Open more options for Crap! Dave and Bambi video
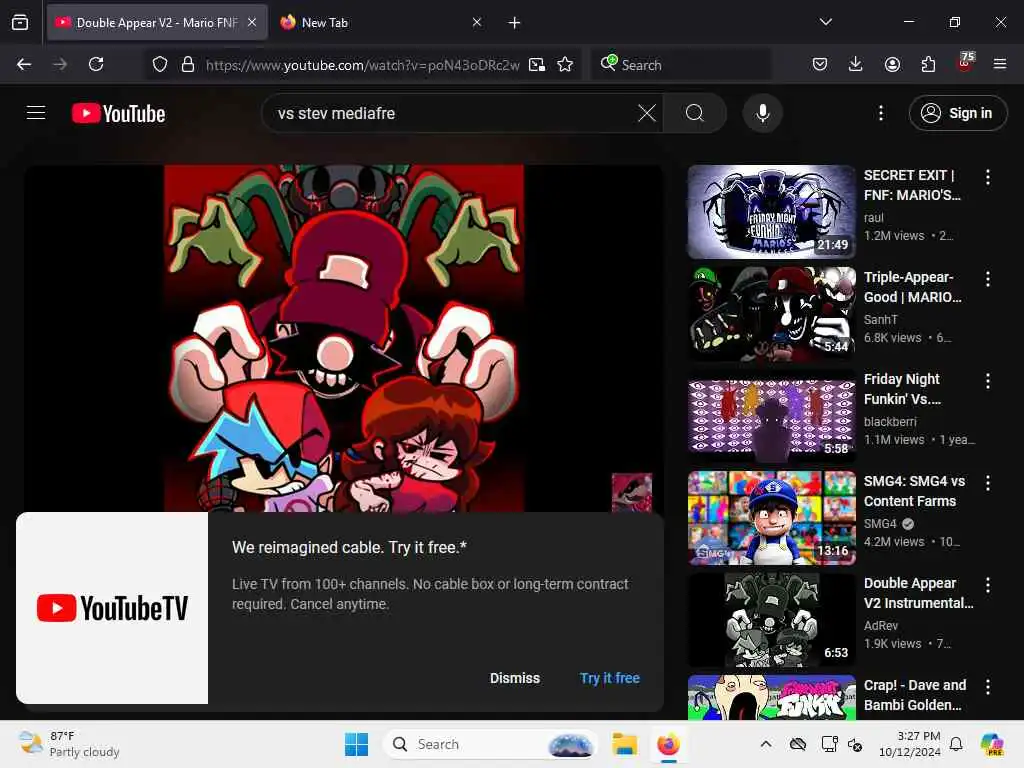Screen dimensions: 1024x768 coord(987,687)
